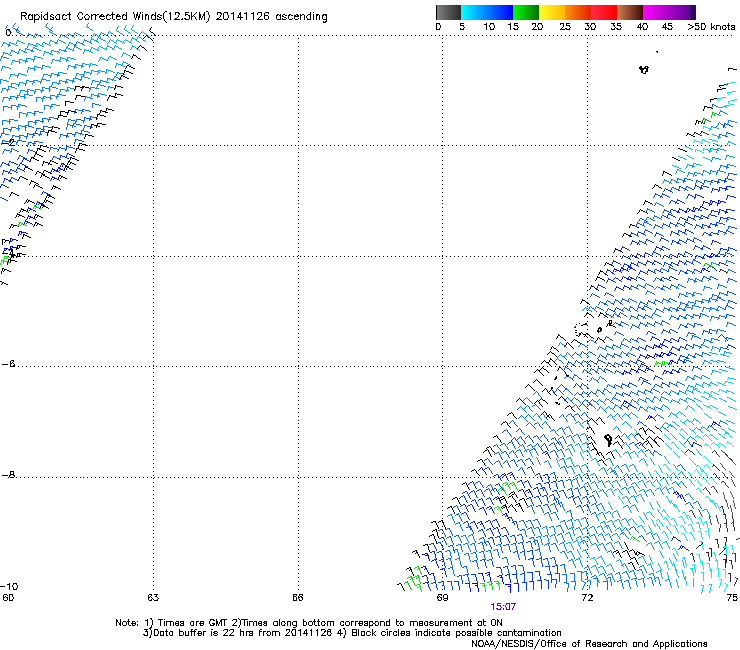Click the dark purple 45-50 knots swatch
The image size is (740, 650).
pyautogui.click(x=682, y=12)
